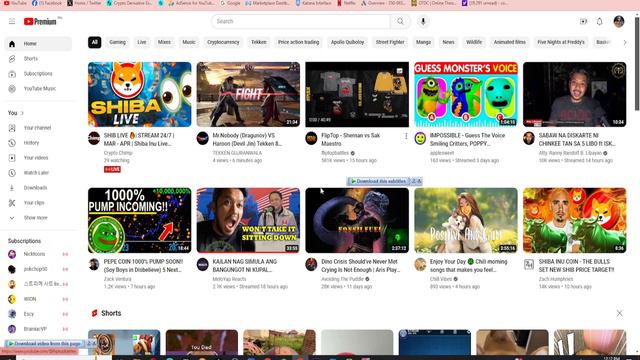Click fliptopbattles channel avatar
640x360 pixels.
point(311,138)
